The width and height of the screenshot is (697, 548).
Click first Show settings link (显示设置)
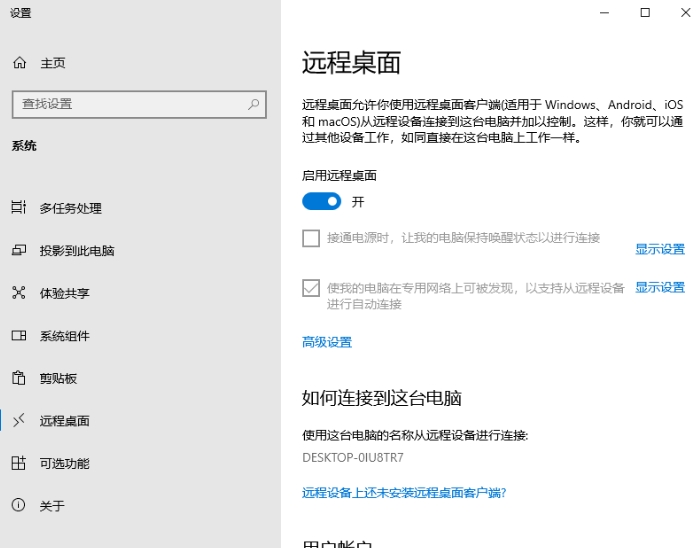[x=660, y=249]
